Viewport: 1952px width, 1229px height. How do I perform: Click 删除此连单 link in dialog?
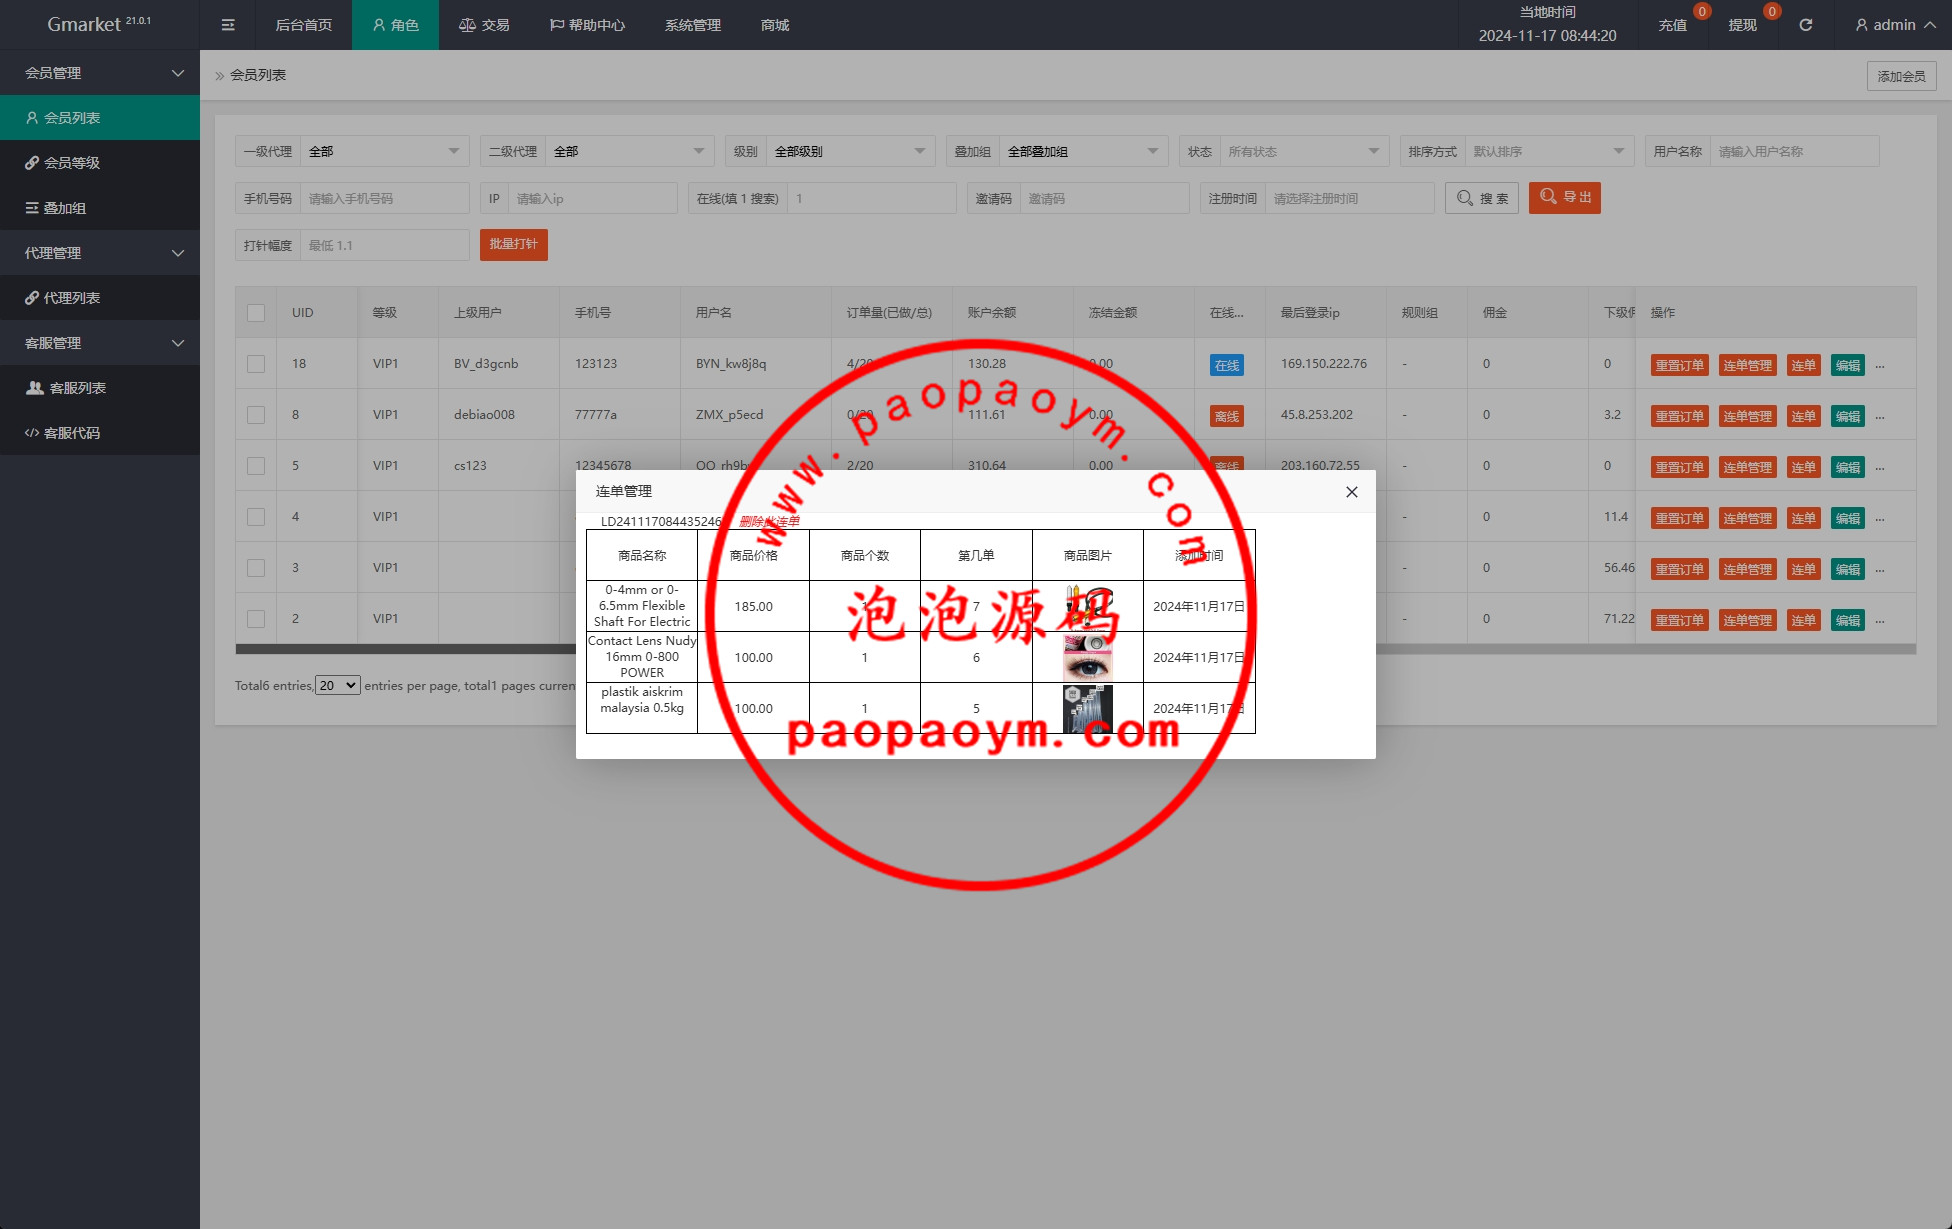click(769, 521)
